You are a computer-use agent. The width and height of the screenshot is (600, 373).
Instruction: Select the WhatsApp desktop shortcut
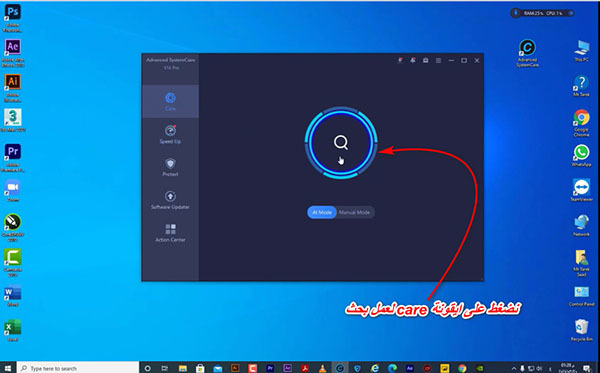pyautogui.click(x=582, y=156)
